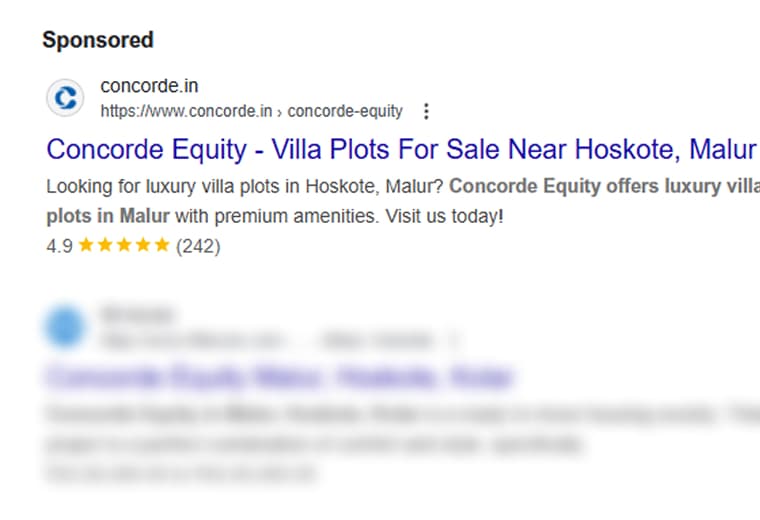The image size is (760, 520).
Task: Open the three-dot menu beside concorde-equity URL
Action: 426,111
